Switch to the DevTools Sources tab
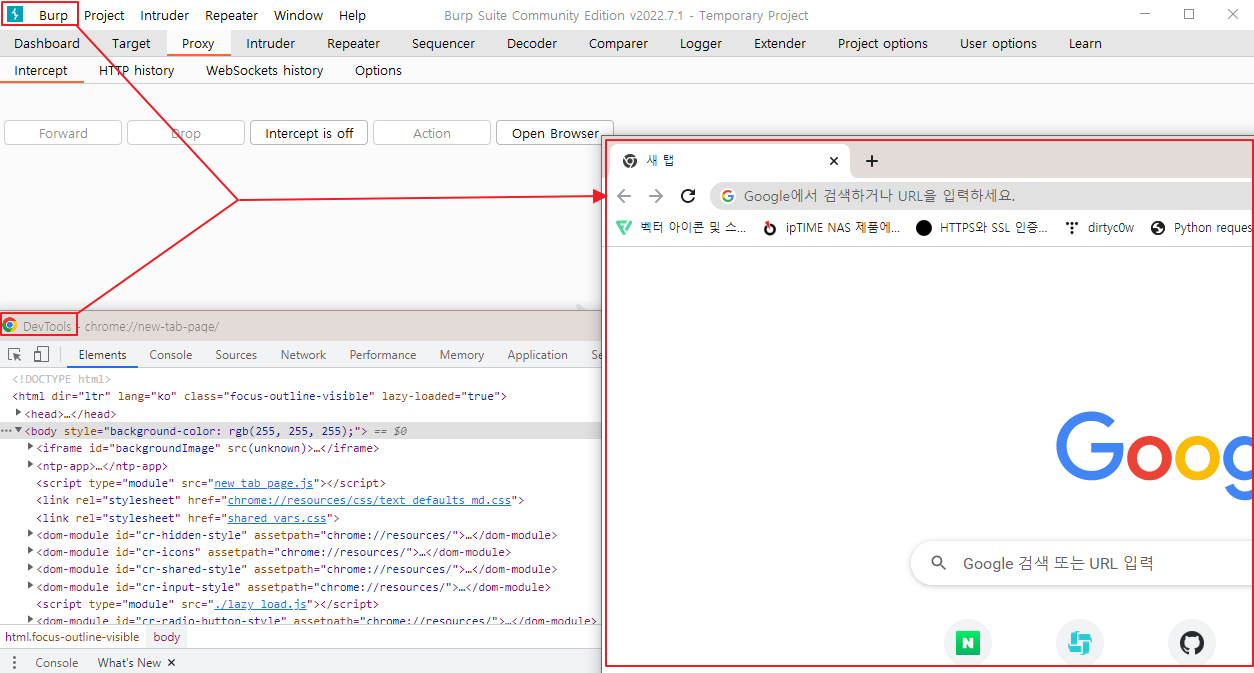The height and width of the screenshot is (673, 1254). point(236,355)
